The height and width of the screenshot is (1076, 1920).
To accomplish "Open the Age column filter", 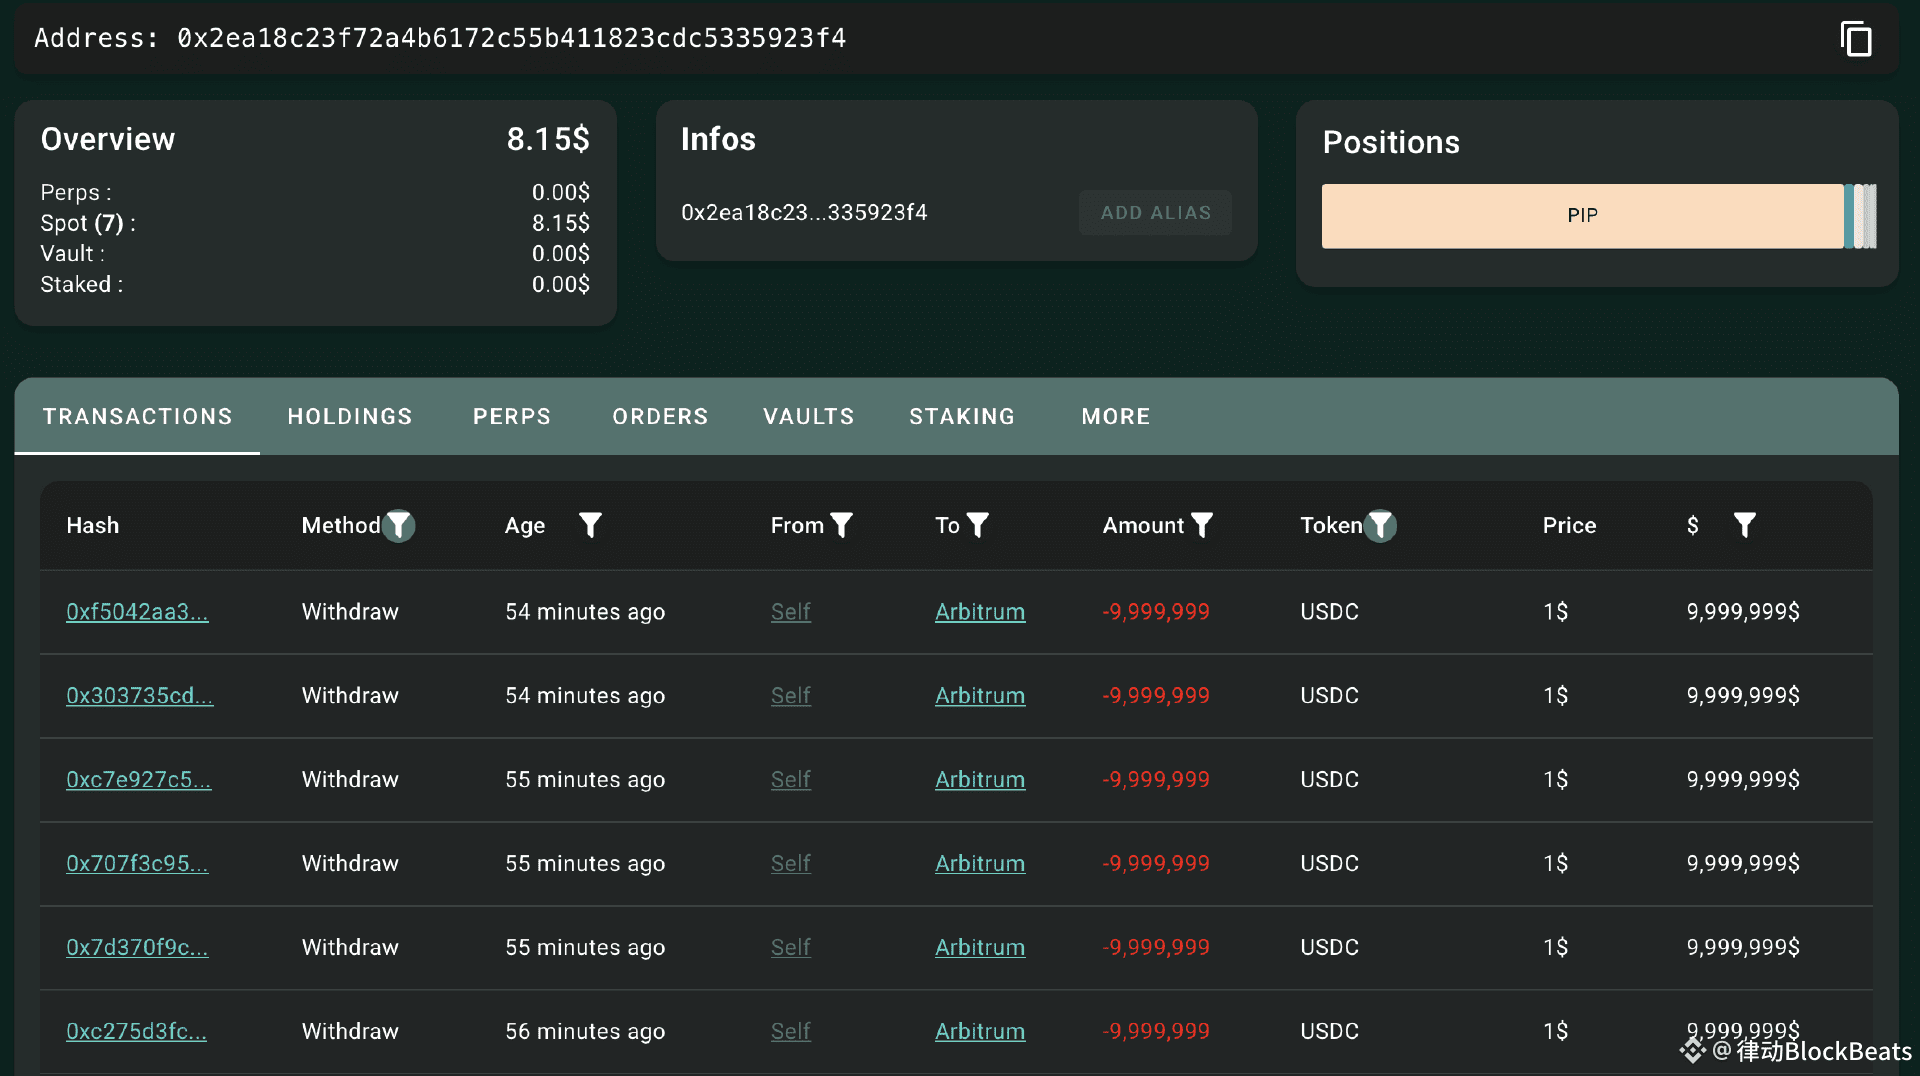I will 590,525.
